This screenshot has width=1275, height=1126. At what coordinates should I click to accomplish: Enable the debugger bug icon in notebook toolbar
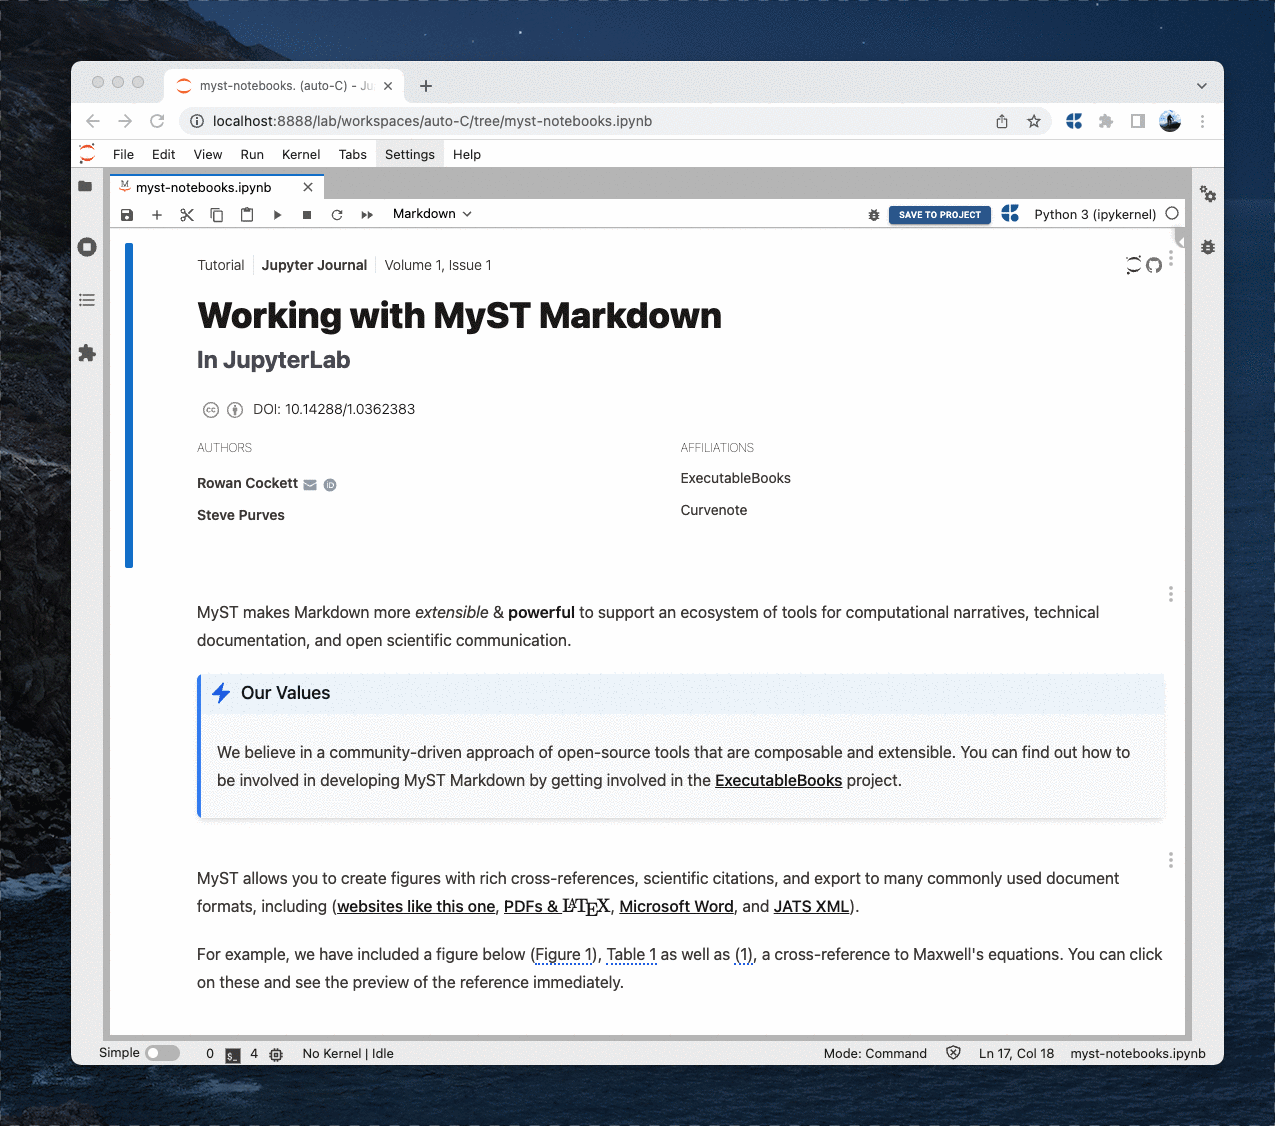point(874,215)
